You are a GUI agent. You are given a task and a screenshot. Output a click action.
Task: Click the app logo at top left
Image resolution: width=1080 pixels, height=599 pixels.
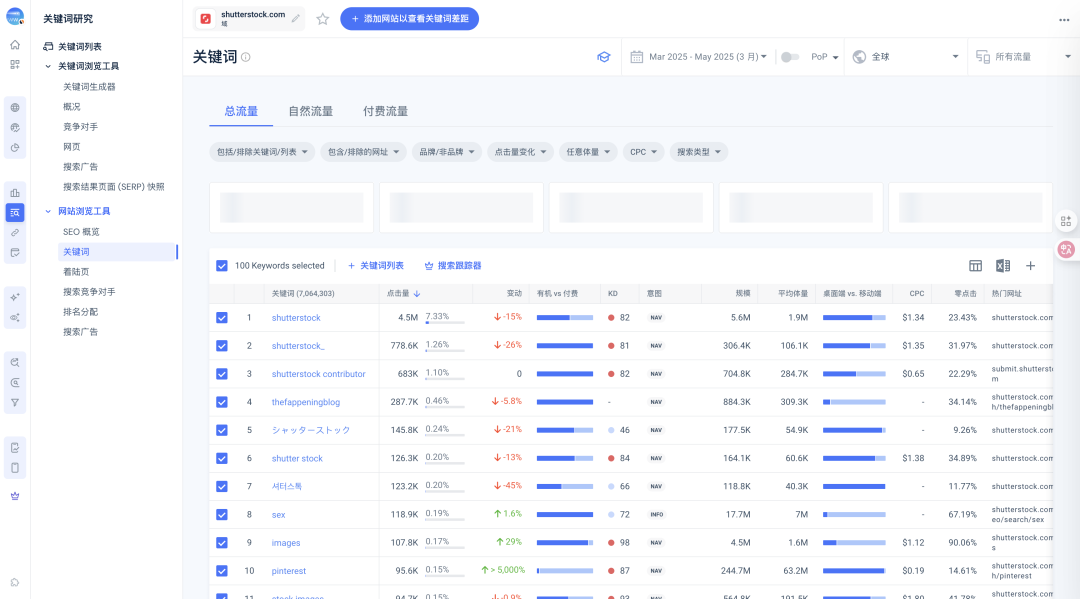(14, 17)
